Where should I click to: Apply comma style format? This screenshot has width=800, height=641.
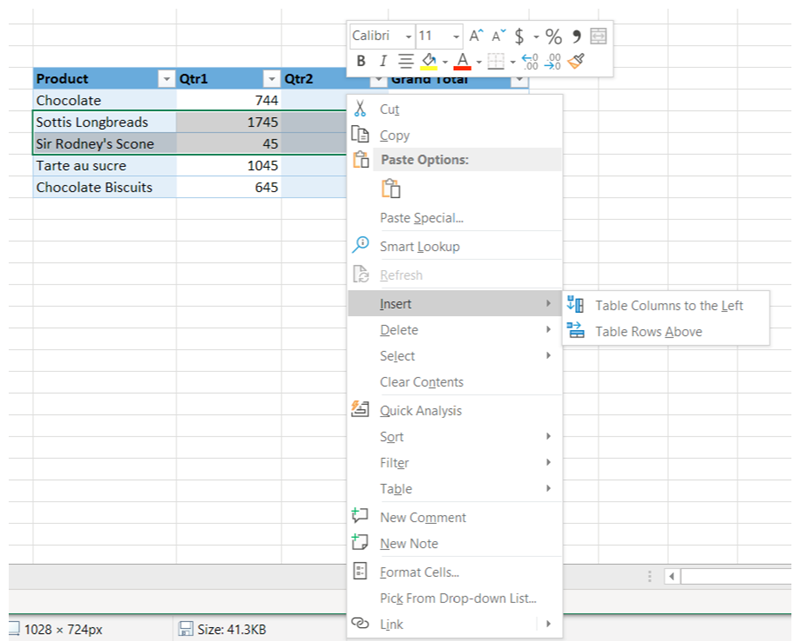click(x=577, y=36)
